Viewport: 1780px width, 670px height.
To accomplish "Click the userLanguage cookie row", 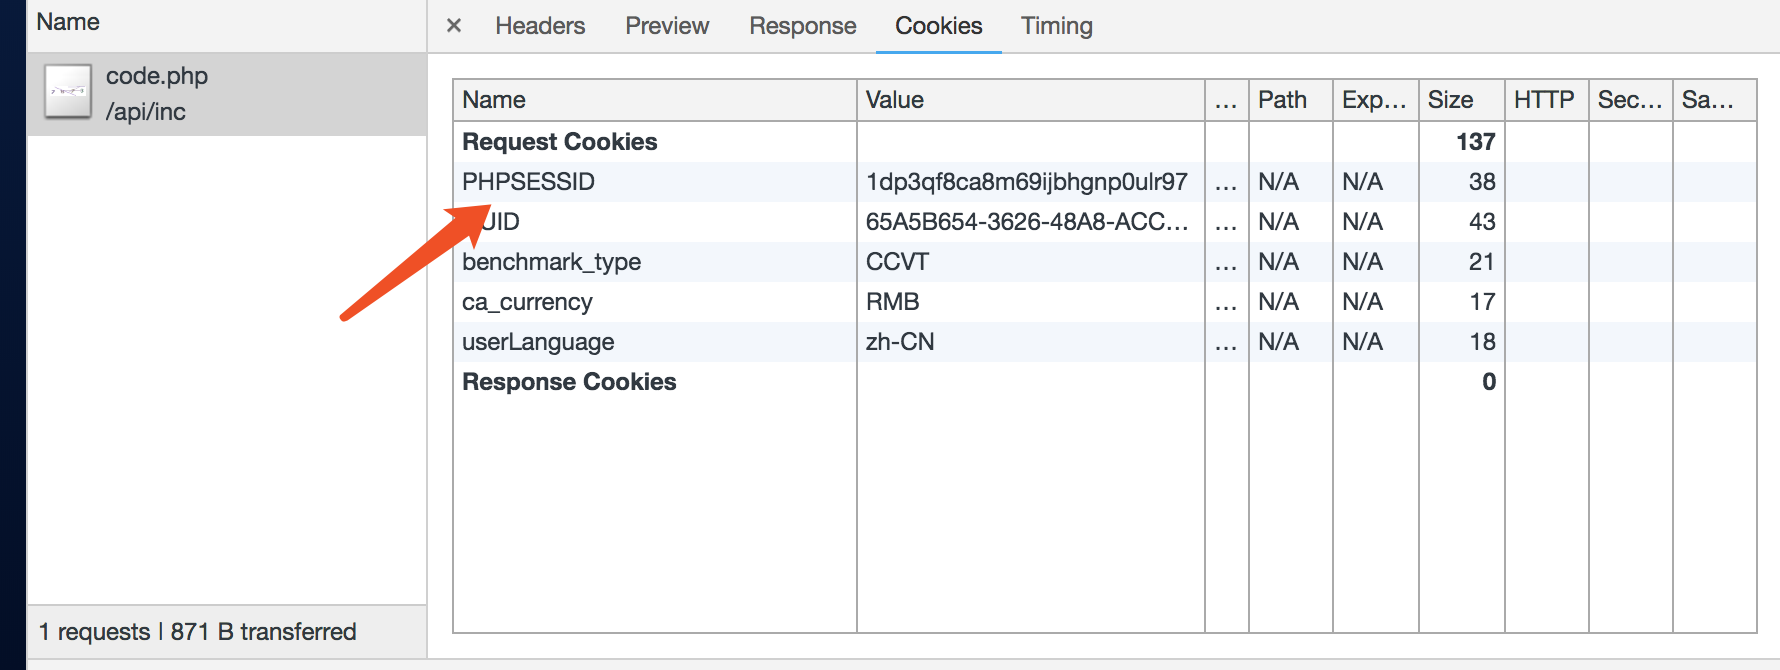I will pos(538,342).
